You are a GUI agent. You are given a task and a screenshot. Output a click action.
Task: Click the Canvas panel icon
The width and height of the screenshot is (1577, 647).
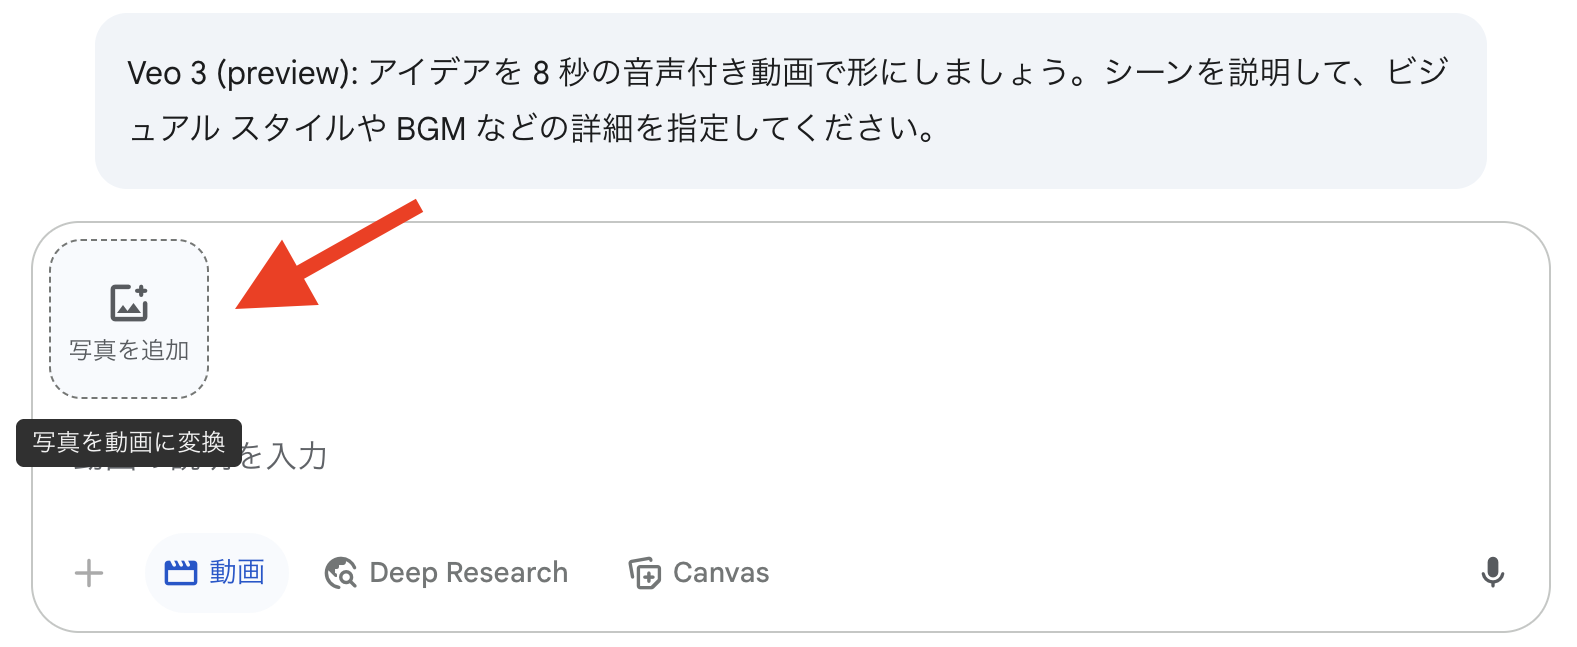coord(646,572)
